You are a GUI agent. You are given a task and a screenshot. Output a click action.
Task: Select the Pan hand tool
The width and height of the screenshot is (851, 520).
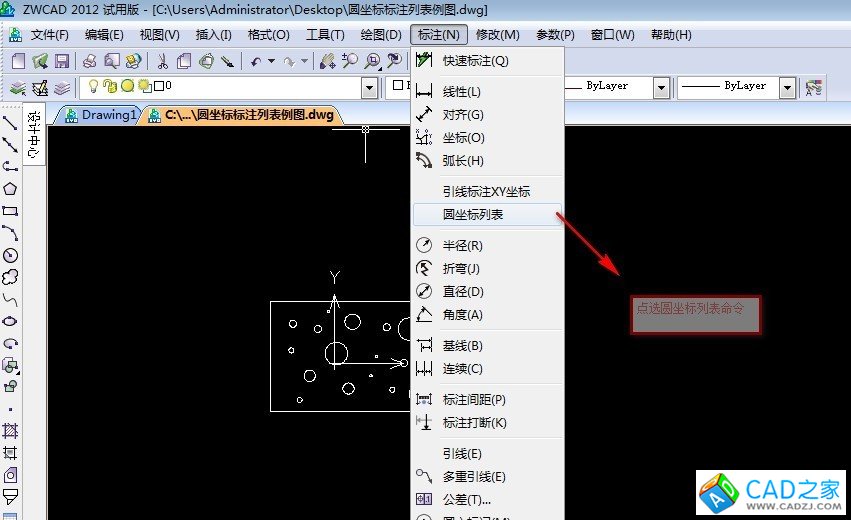(x=328, y=61)
